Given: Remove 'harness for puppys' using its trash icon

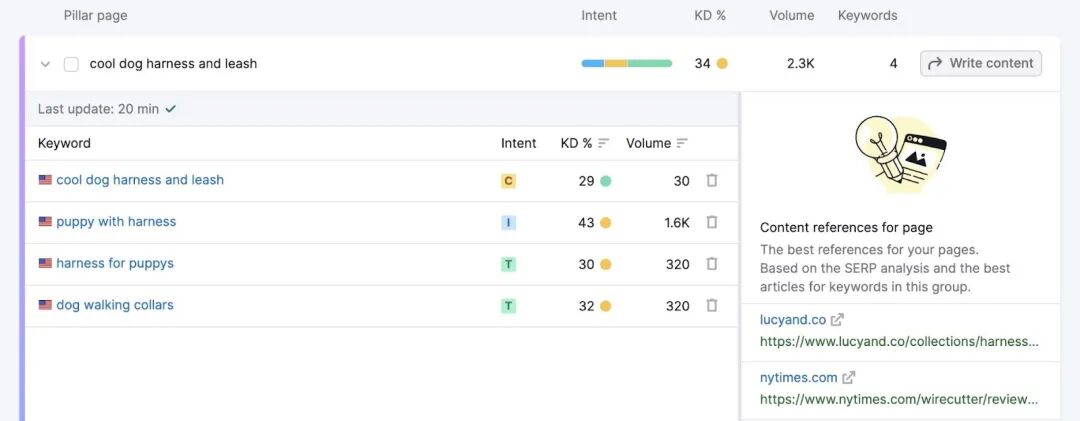Looking at the screenshot, I should [712, 264].
